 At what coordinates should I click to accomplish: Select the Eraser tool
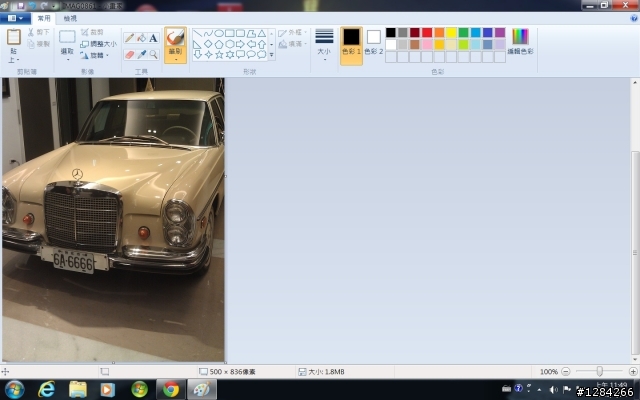pos(129,54)
